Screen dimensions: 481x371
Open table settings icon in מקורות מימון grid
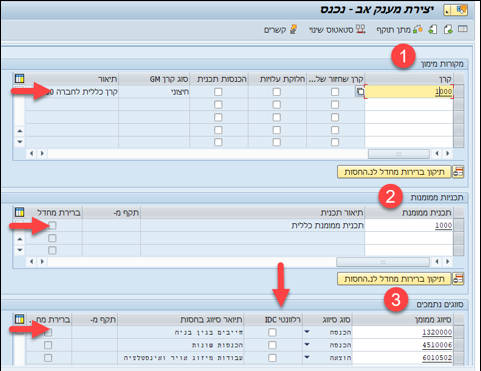click(20, 79)
